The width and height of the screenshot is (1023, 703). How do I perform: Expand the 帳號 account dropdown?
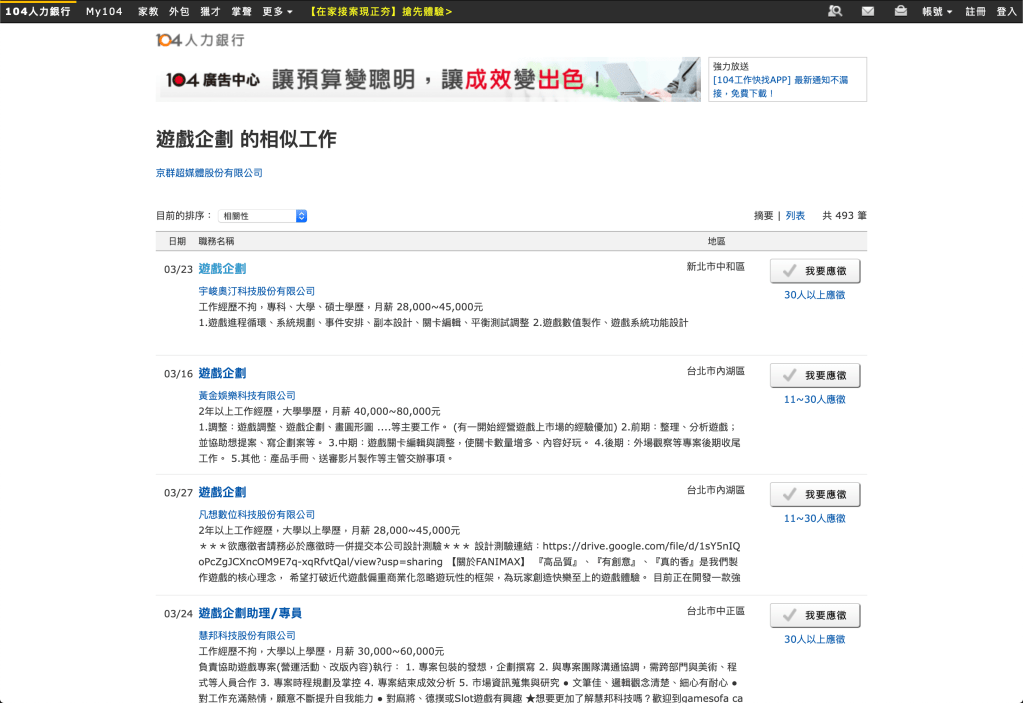[x=937, y=11]
